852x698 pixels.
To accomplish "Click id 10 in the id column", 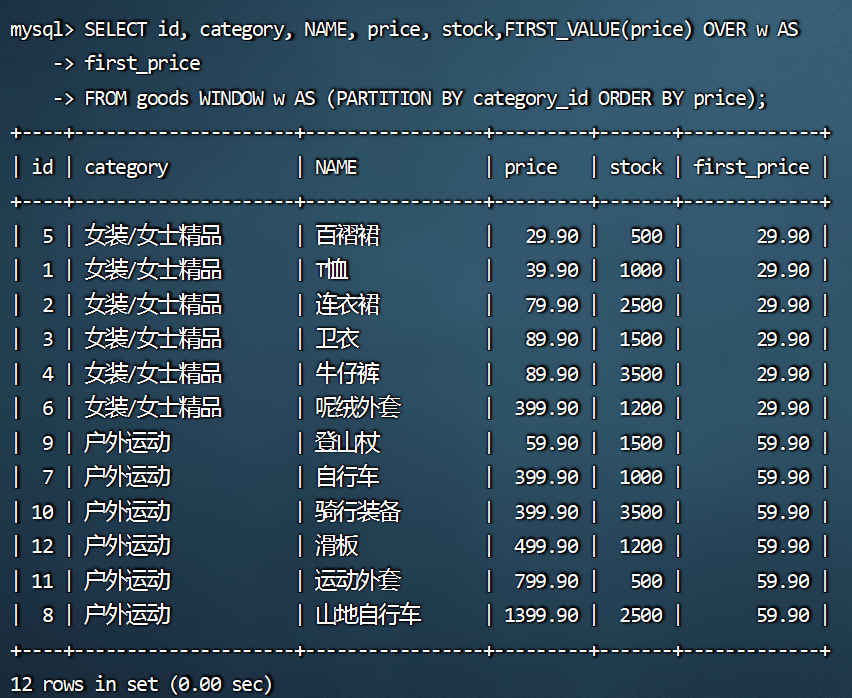I will (x=43, y=512).
